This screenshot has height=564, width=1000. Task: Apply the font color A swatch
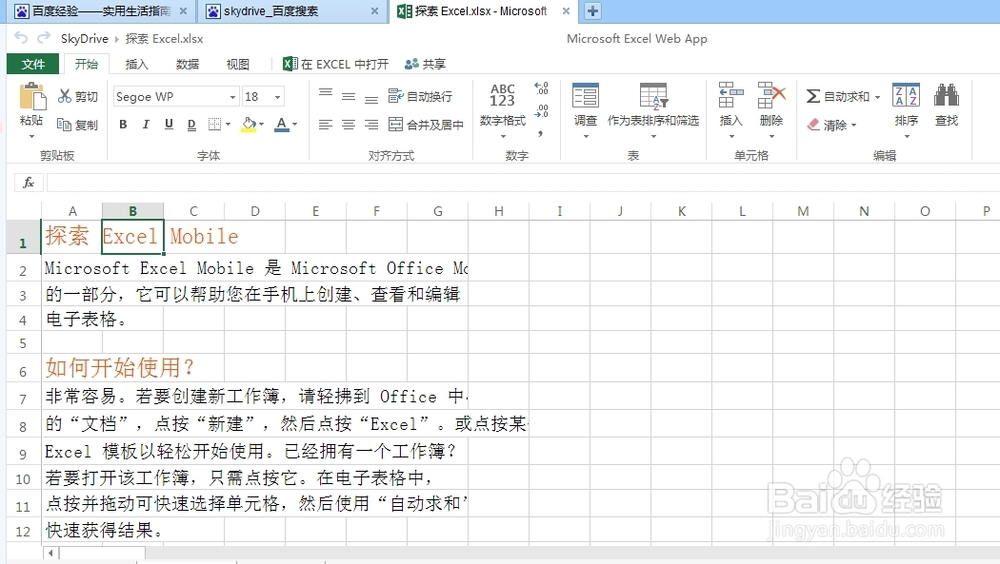(281, 124)
